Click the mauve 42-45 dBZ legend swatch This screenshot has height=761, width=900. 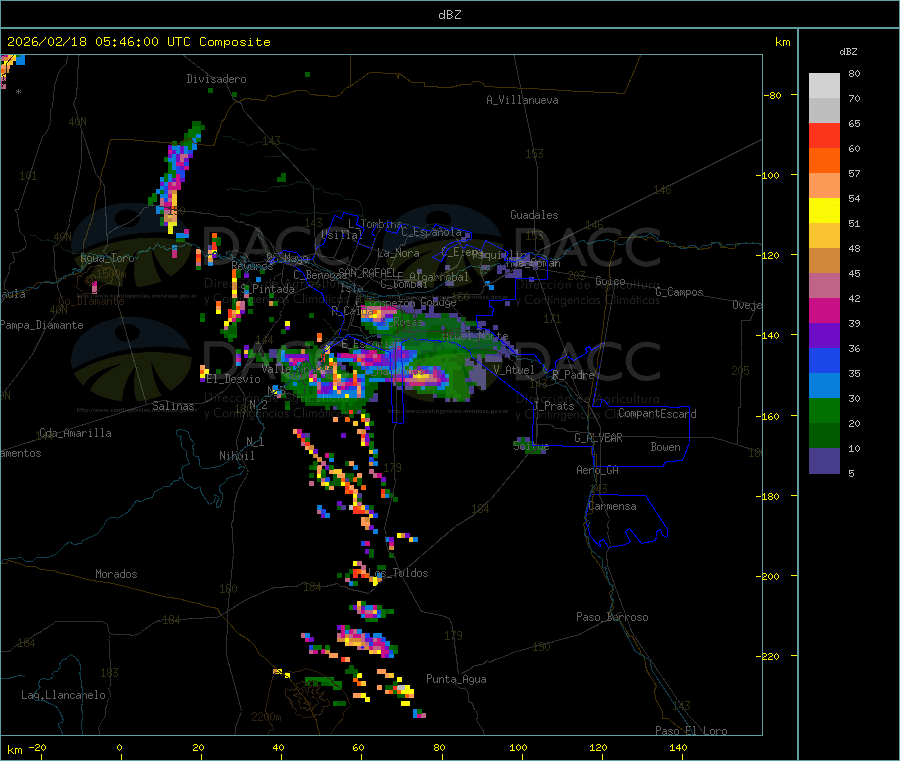pos(824,286)
